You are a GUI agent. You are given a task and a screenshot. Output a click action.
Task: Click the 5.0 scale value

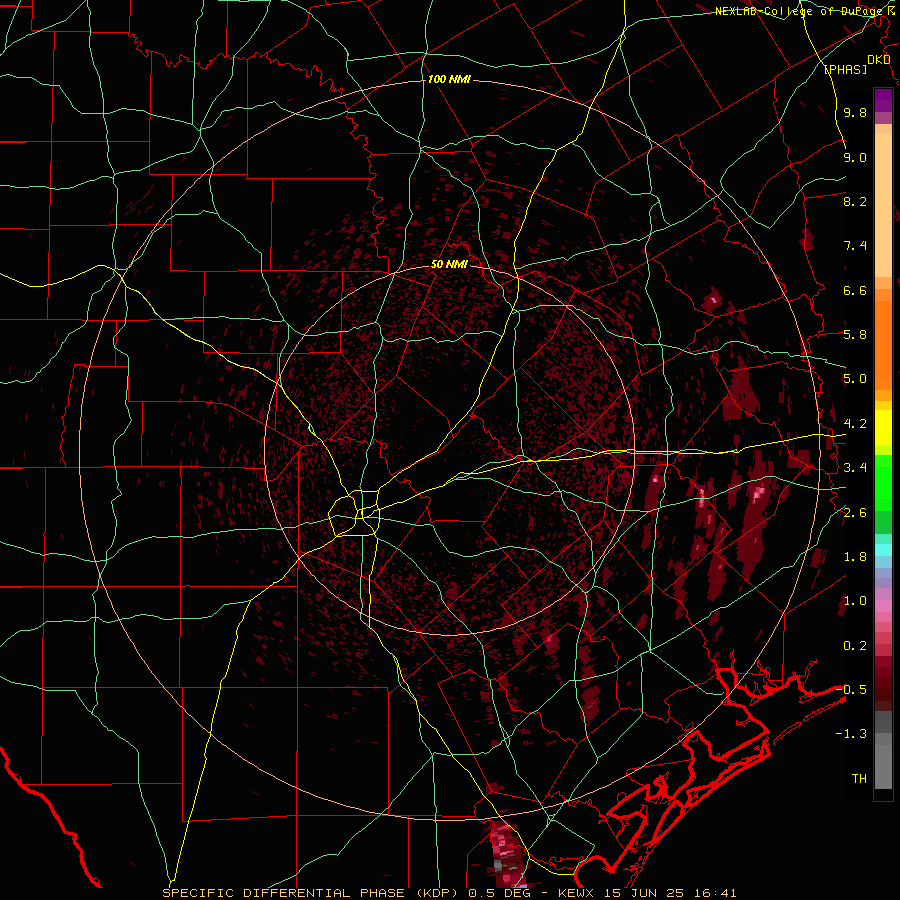coord(855,379)
